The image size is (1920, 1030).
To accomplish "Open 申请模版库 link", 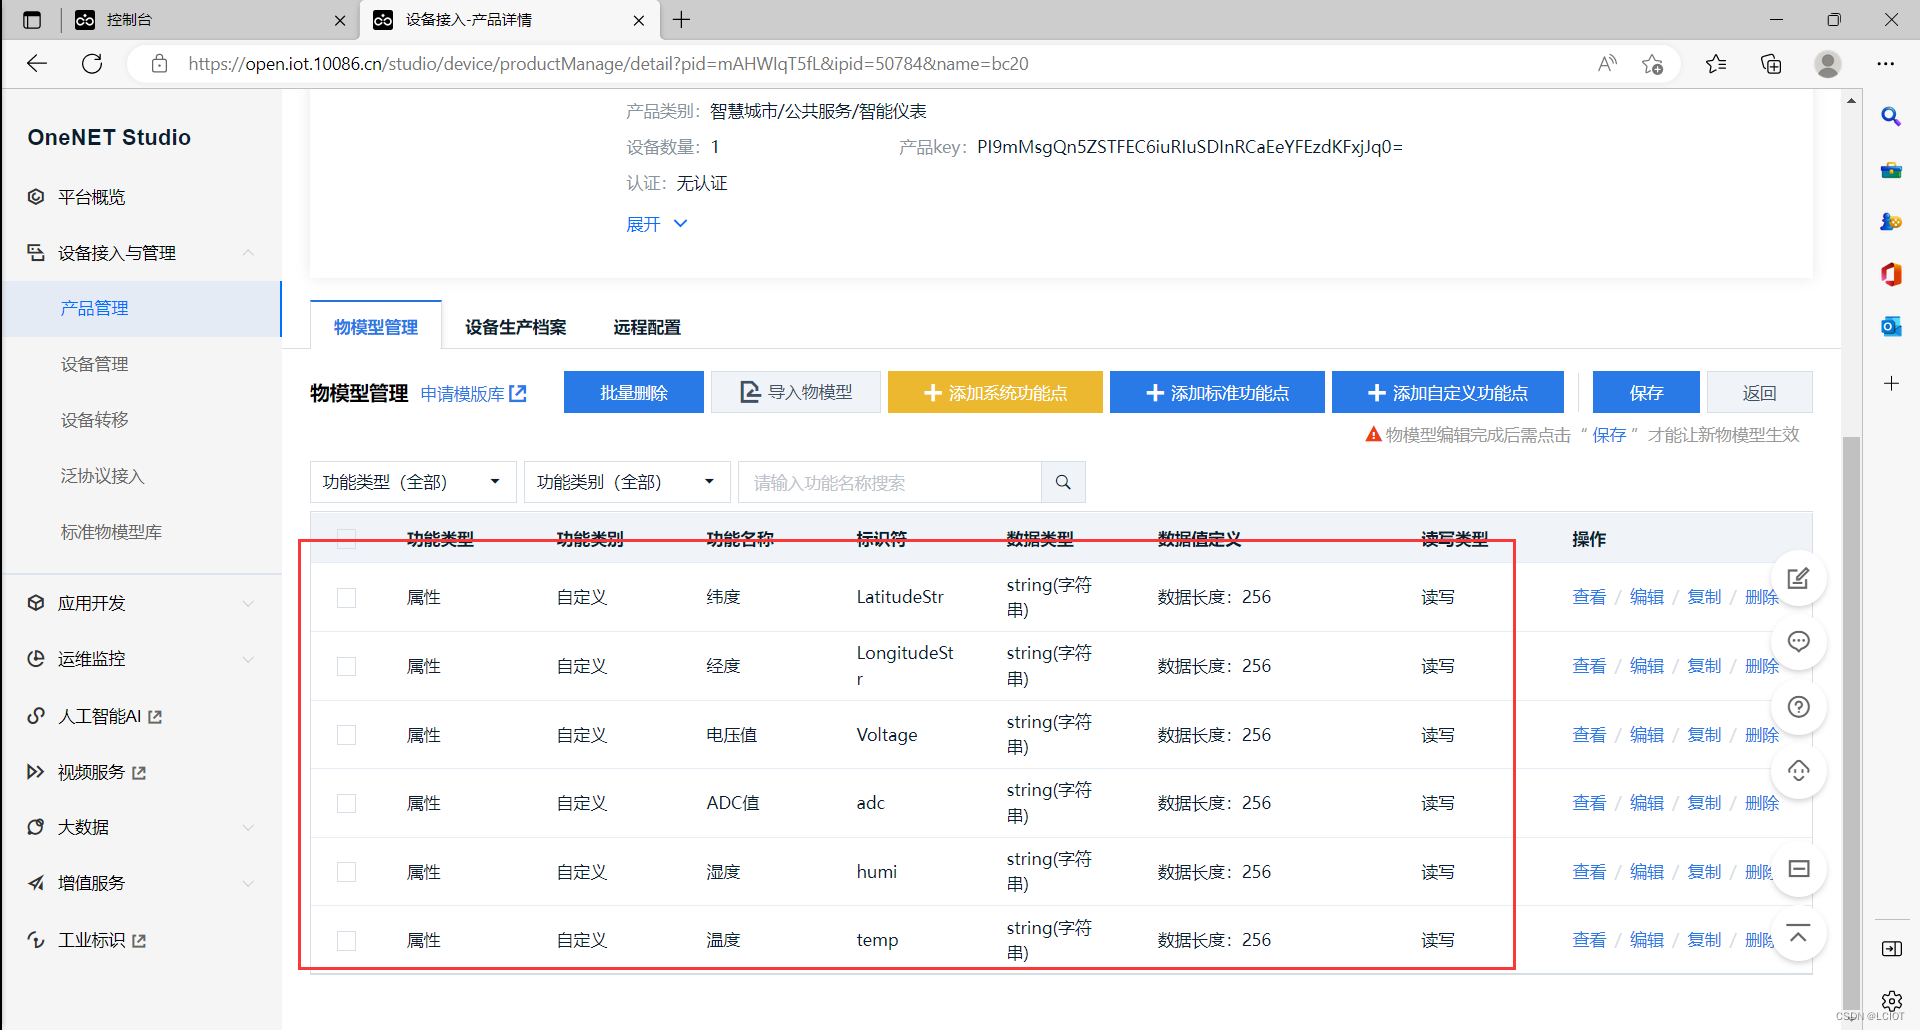I will [x=473, y=394].
